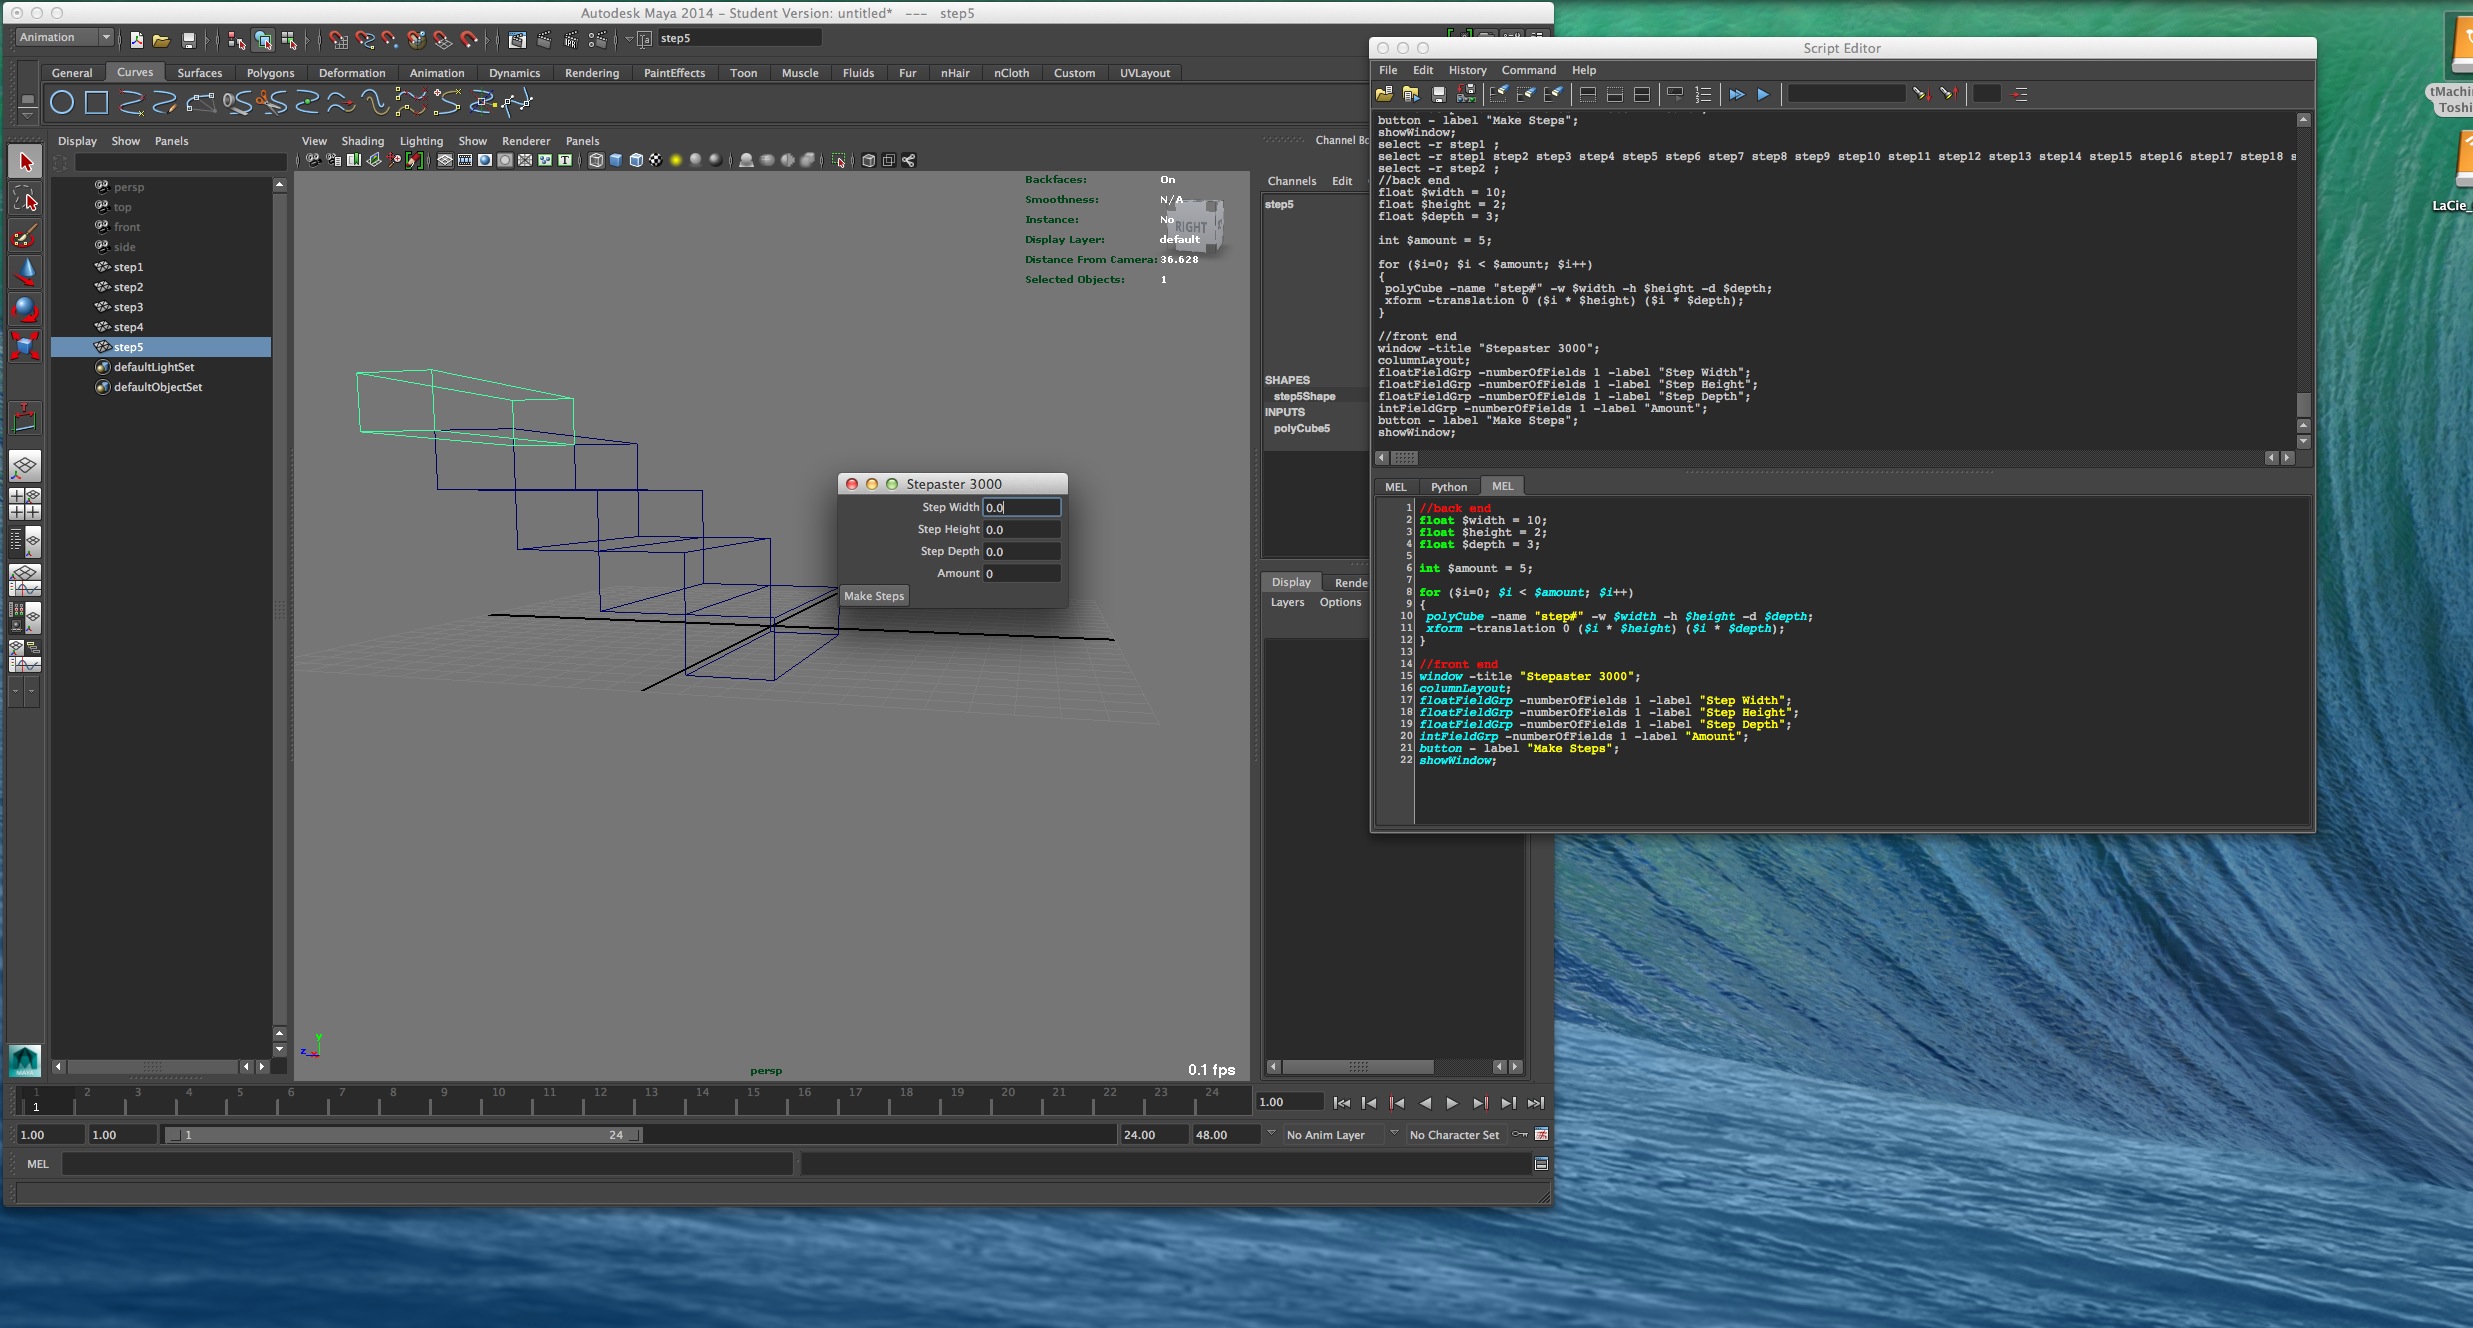2473x1328 pixels.
Task: Toggle show line numbers in Script Editor
Action: (1703, 94)
